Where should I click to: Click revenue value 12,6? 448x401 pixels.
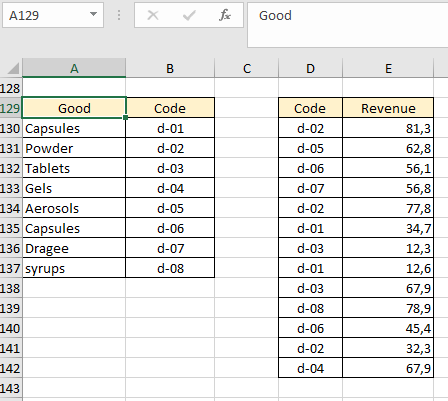pyautogui.click(x=388, y=268)
